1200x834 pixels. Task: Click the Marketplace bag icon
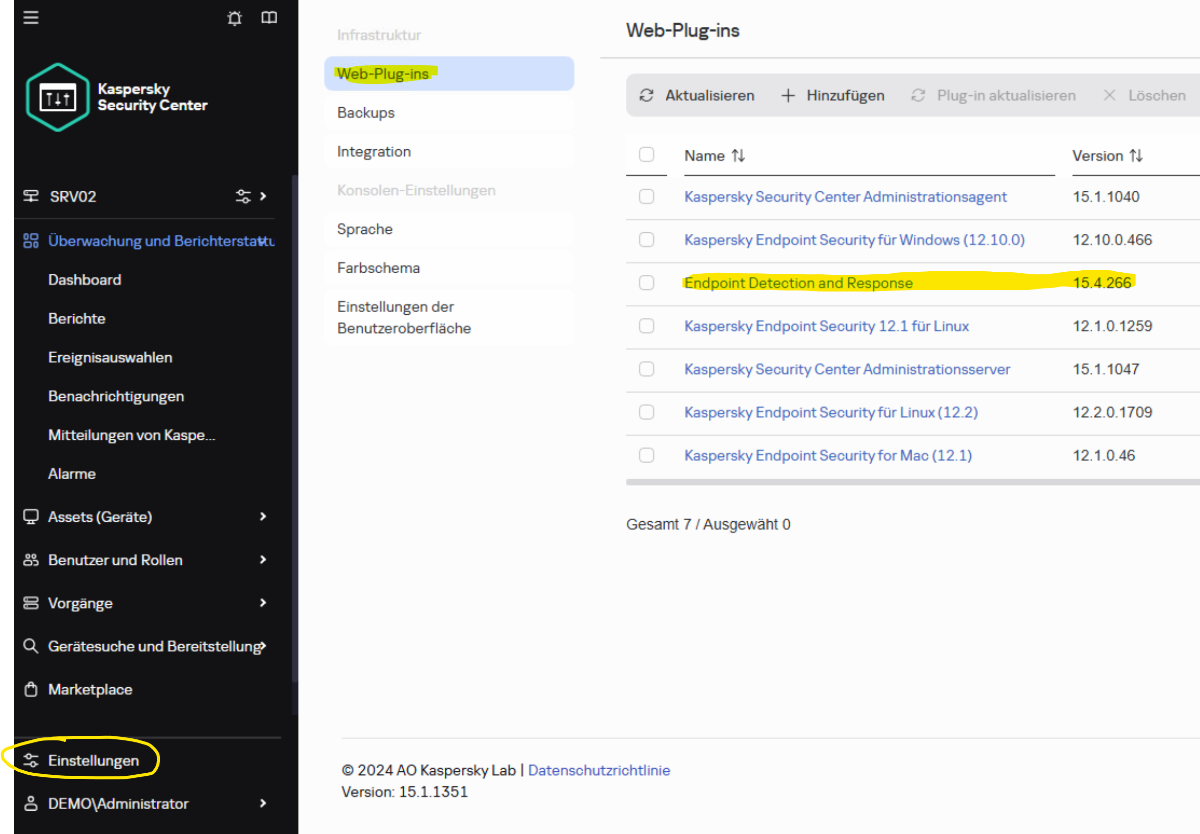[31, 690]
